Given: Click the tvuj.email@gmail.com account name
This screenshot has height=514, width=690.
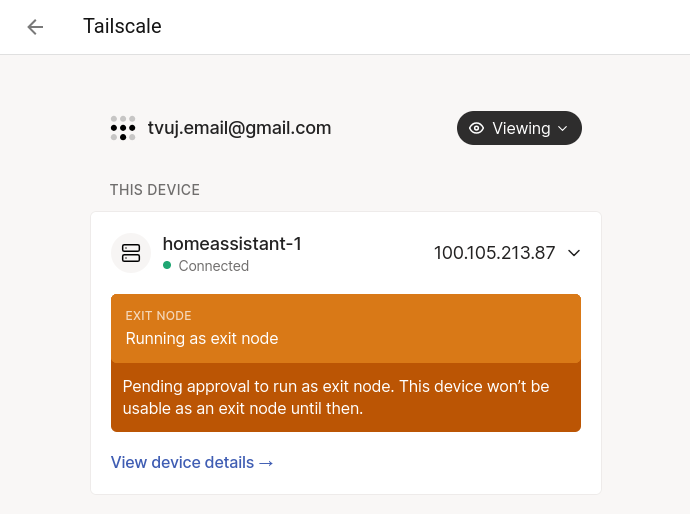Looking at the screenshot, I should [x=239, y=128].
